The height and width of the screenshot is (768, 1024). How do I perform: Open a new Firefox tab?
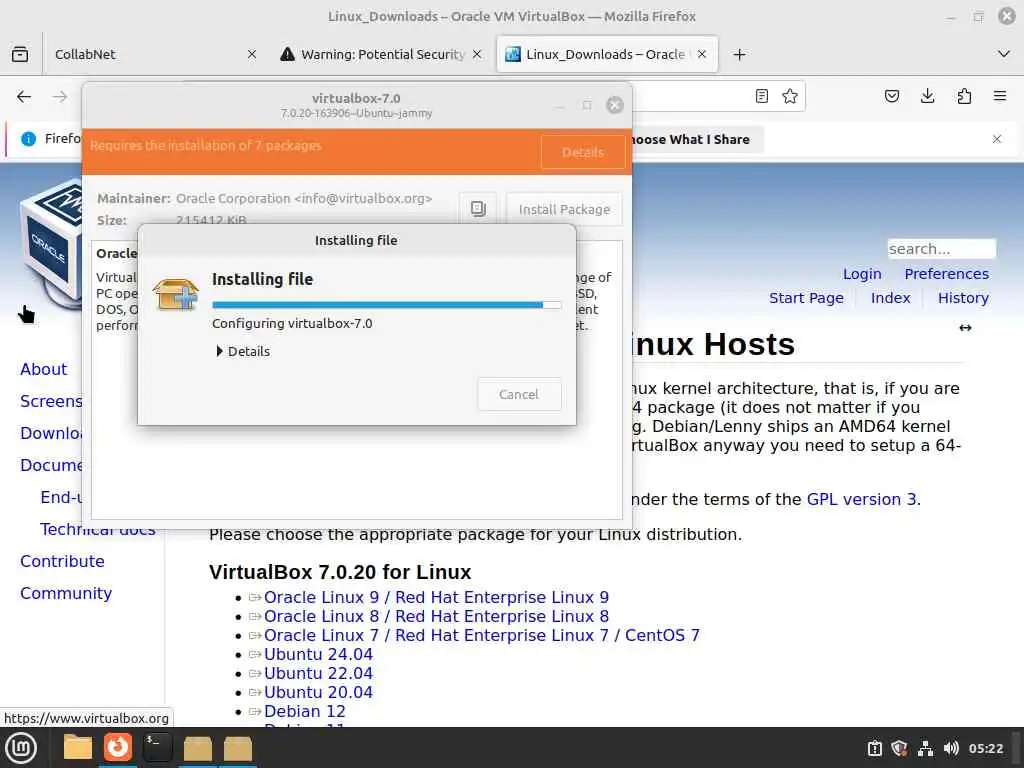point(739,54)
